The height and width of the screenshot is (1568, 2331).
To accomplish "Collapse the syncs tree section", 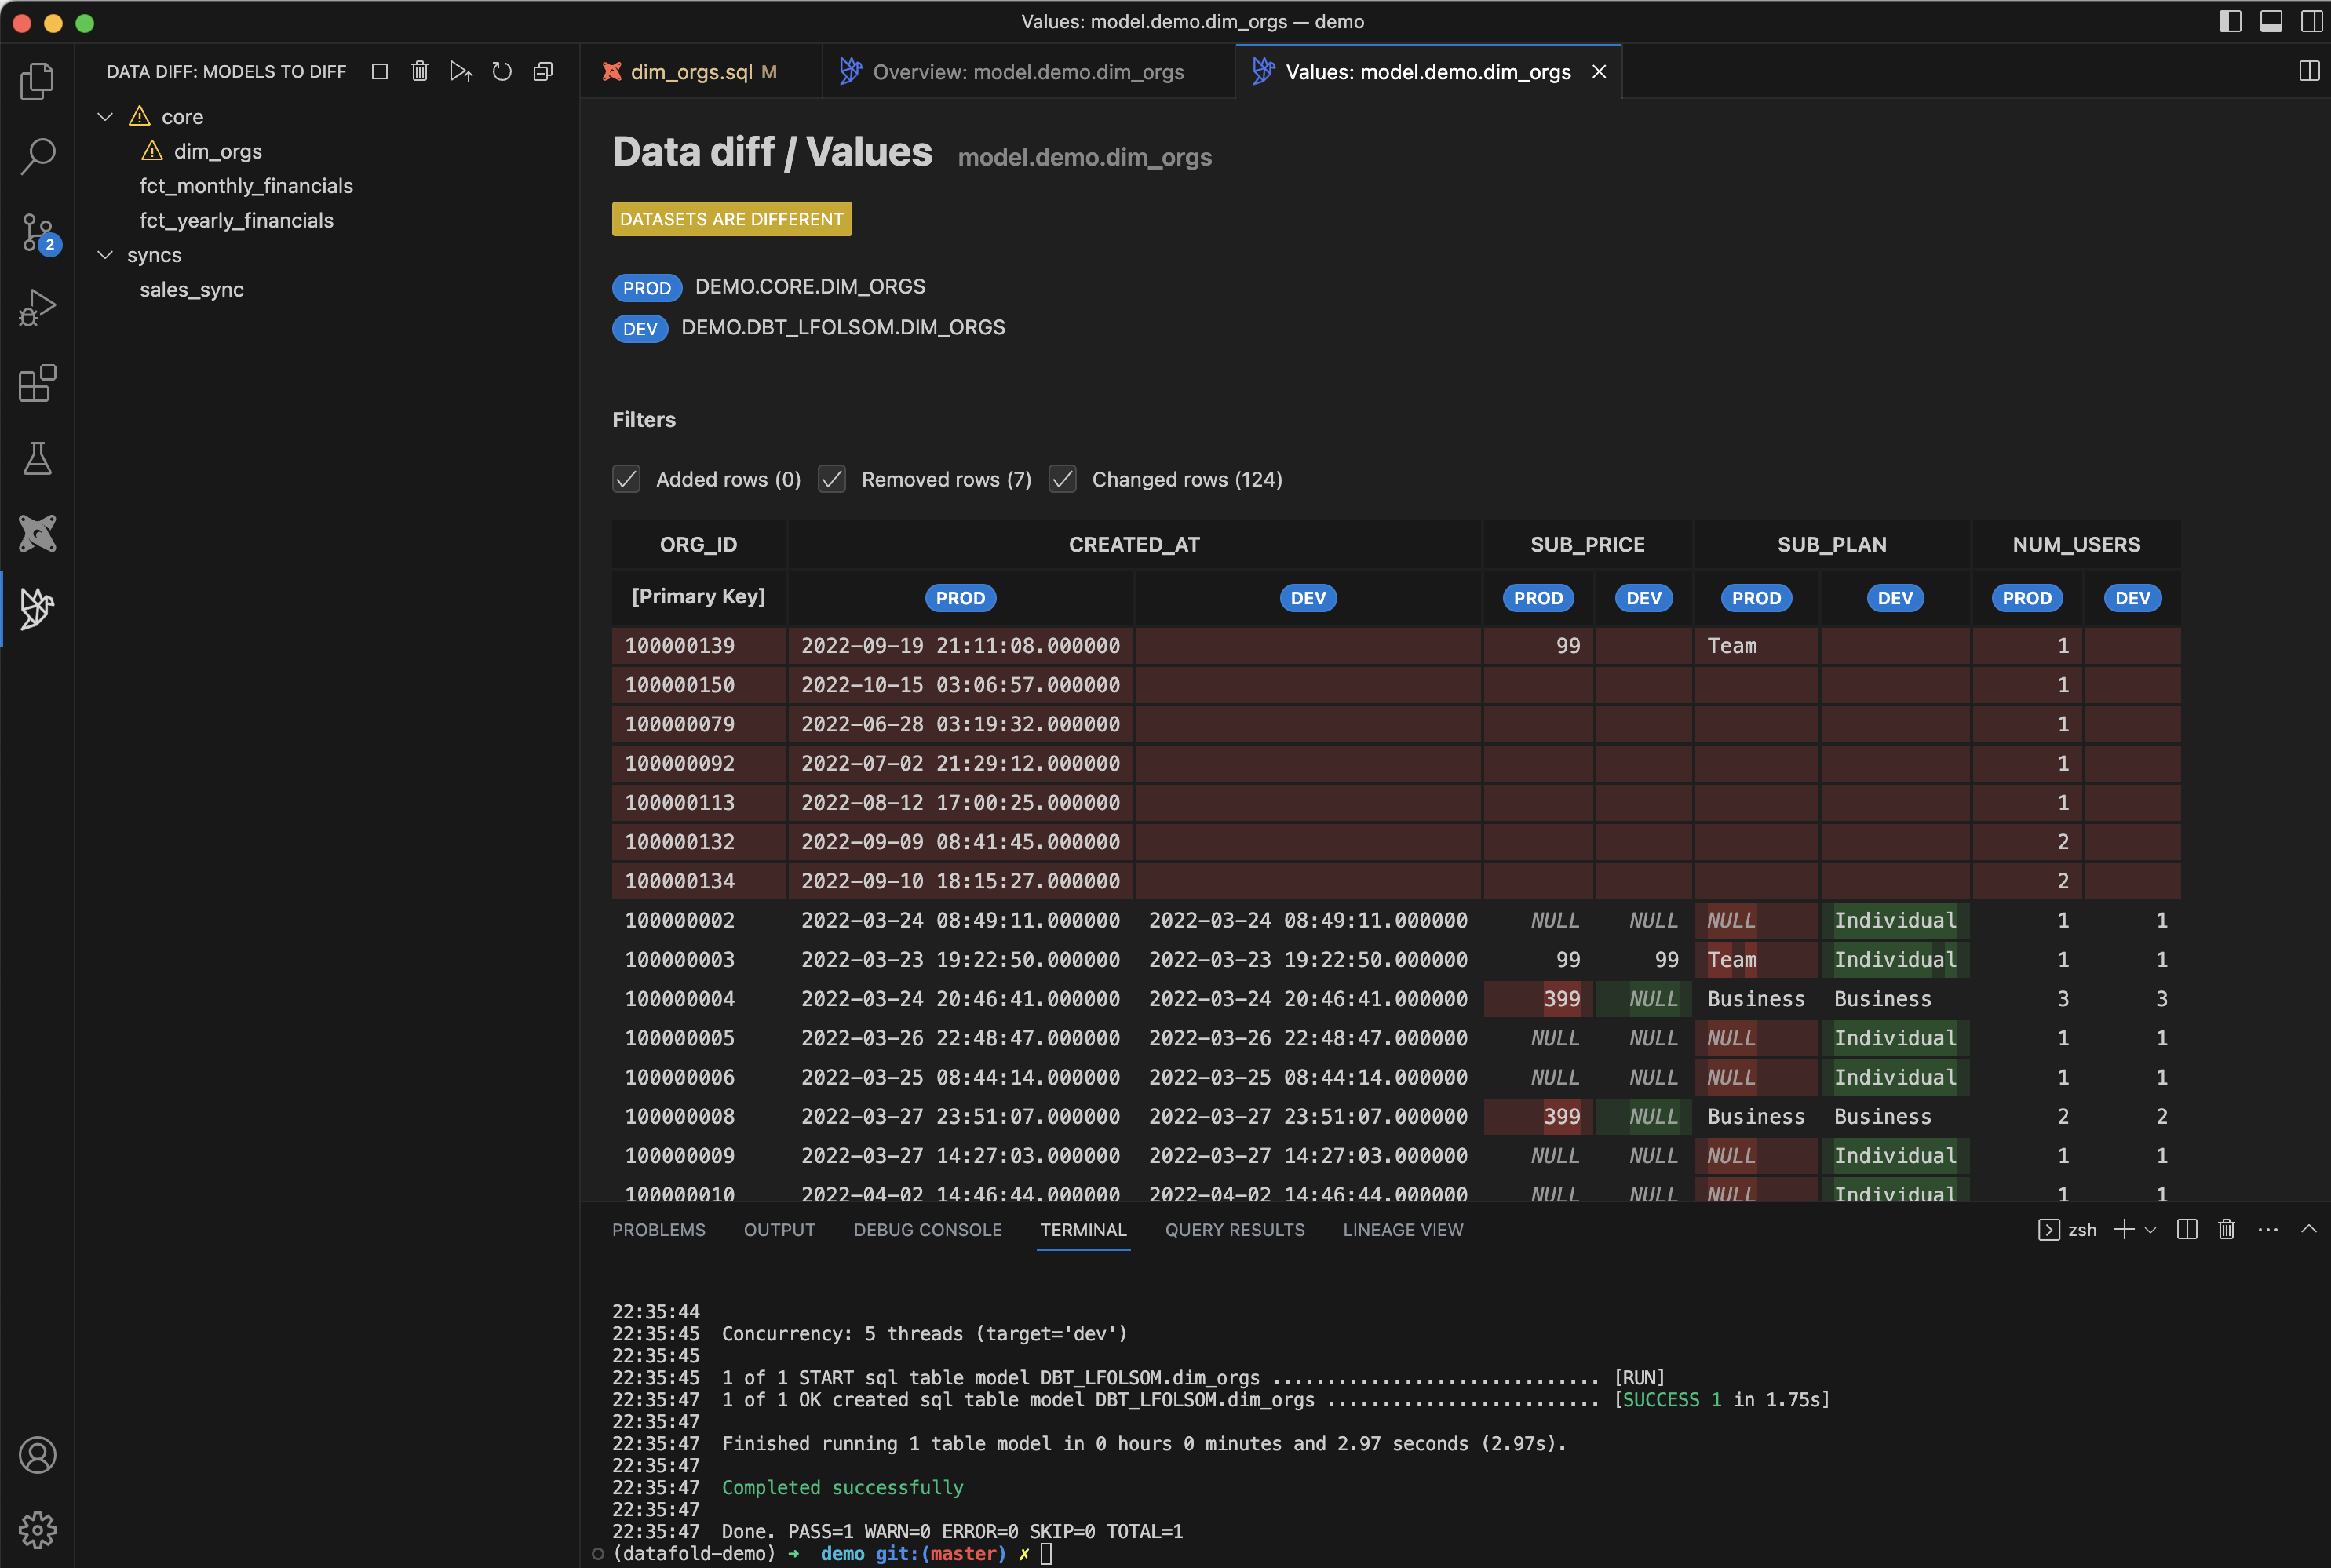I will [x=105, y=255].
